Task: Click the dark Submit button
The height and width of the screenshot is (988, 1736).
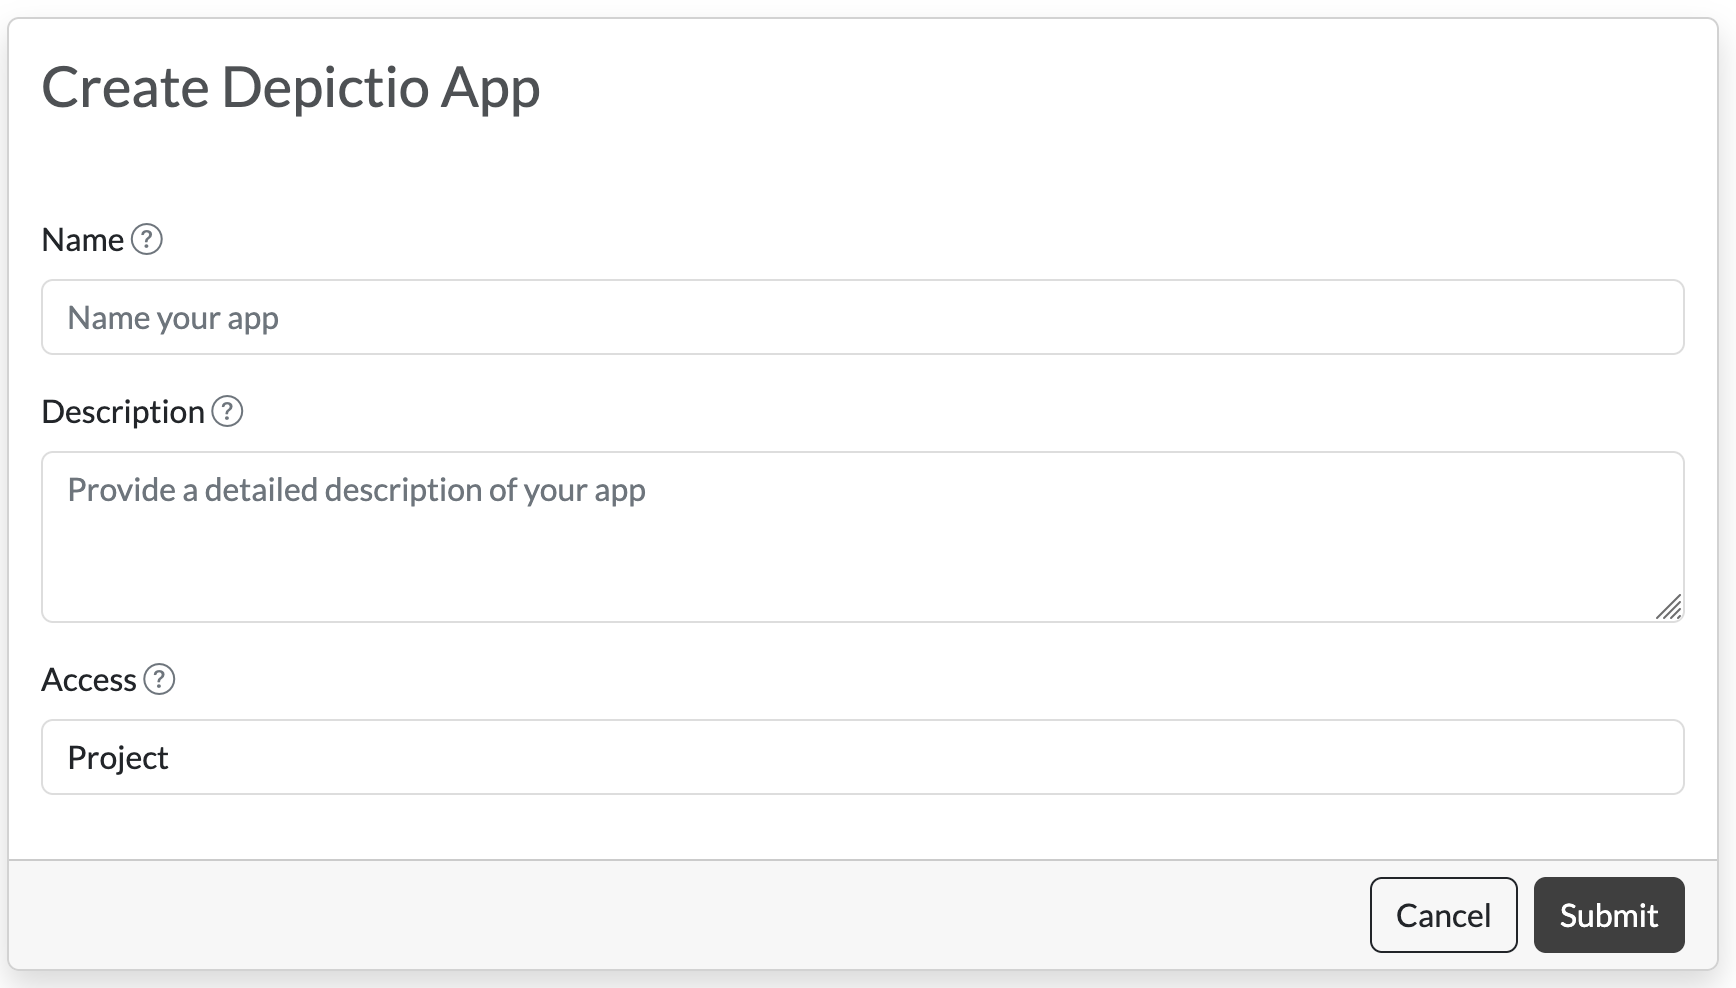Action: pyautogui.click(x=1608, y=915)
